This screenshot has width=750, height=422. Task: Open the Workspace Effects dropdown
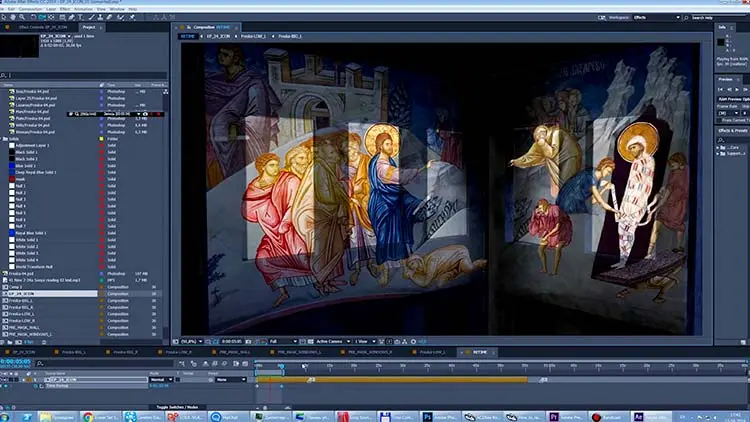tap(656, 17)
